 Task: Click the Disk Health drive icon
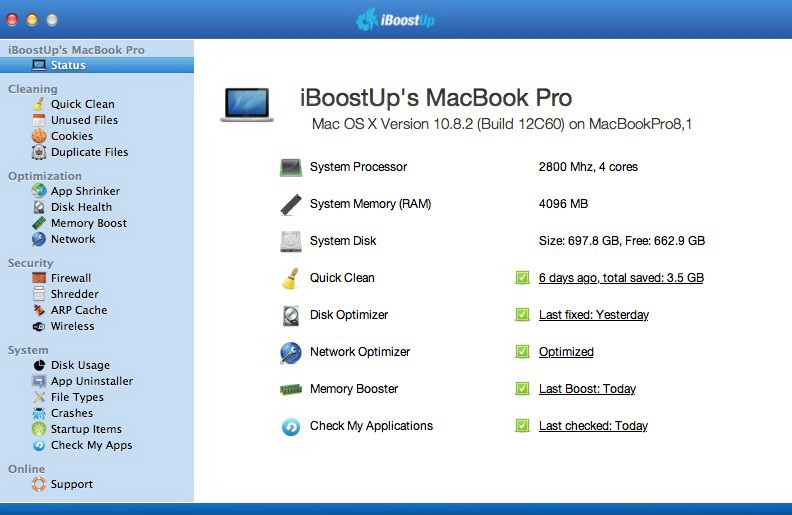click(x=39, y=207)
